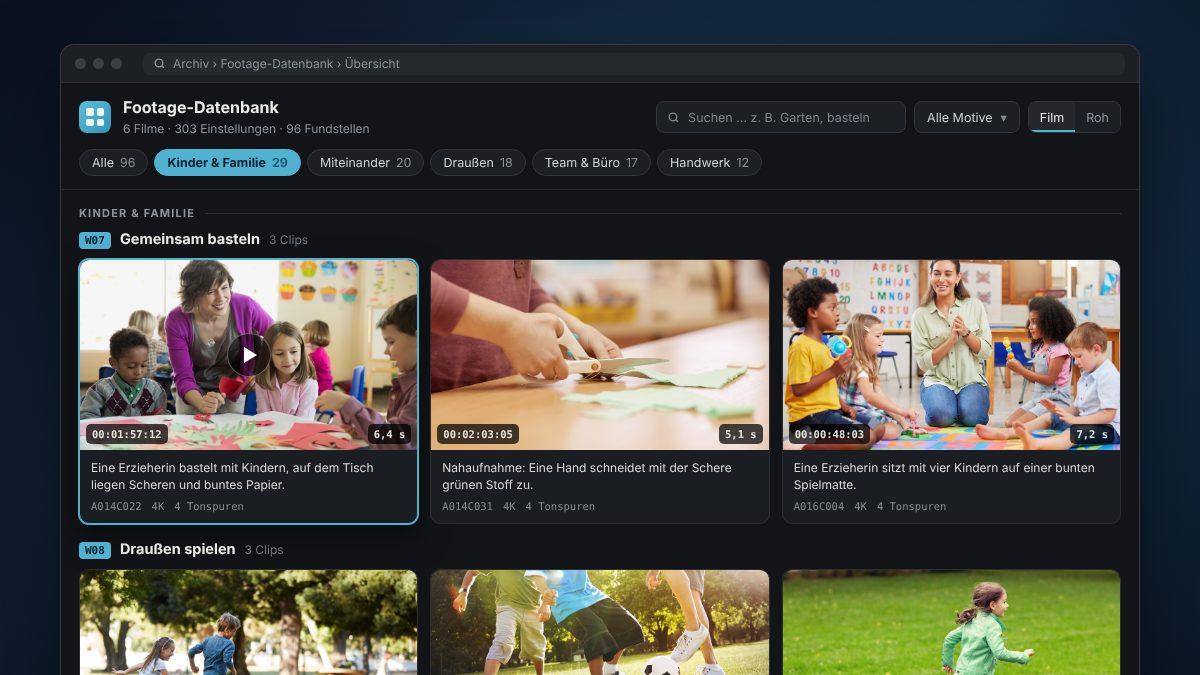Click clip ID A014C022
The image size is (1200, 675).
pyautogui.click(x=116, y=506)
